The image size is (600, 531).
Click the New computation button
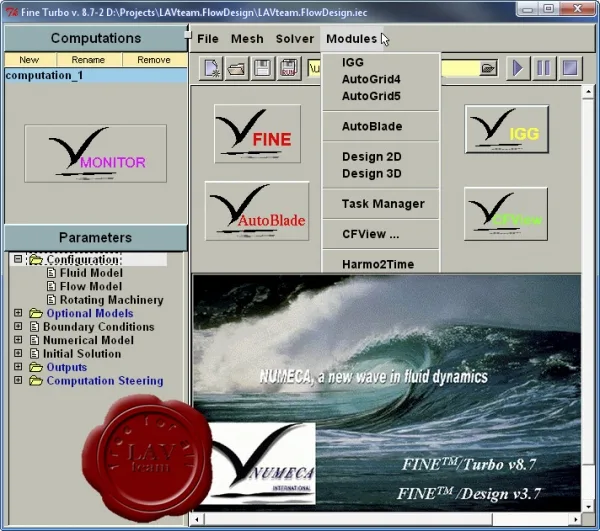(x=29, y=60)
